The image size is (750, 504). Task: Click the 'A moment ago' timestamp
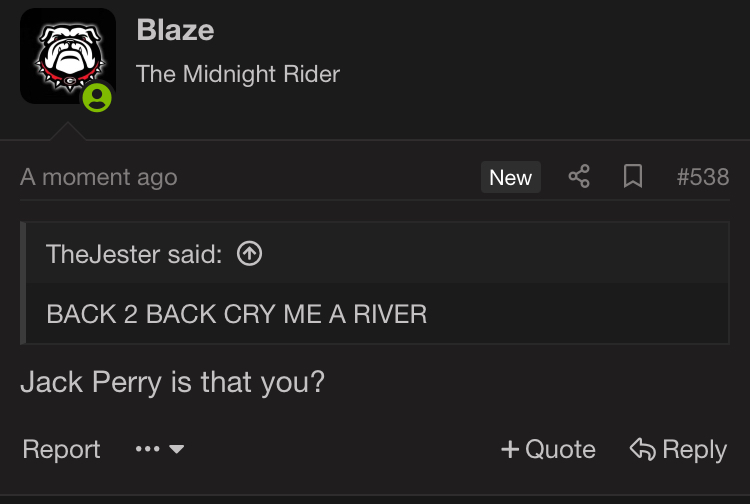[98, 177]
